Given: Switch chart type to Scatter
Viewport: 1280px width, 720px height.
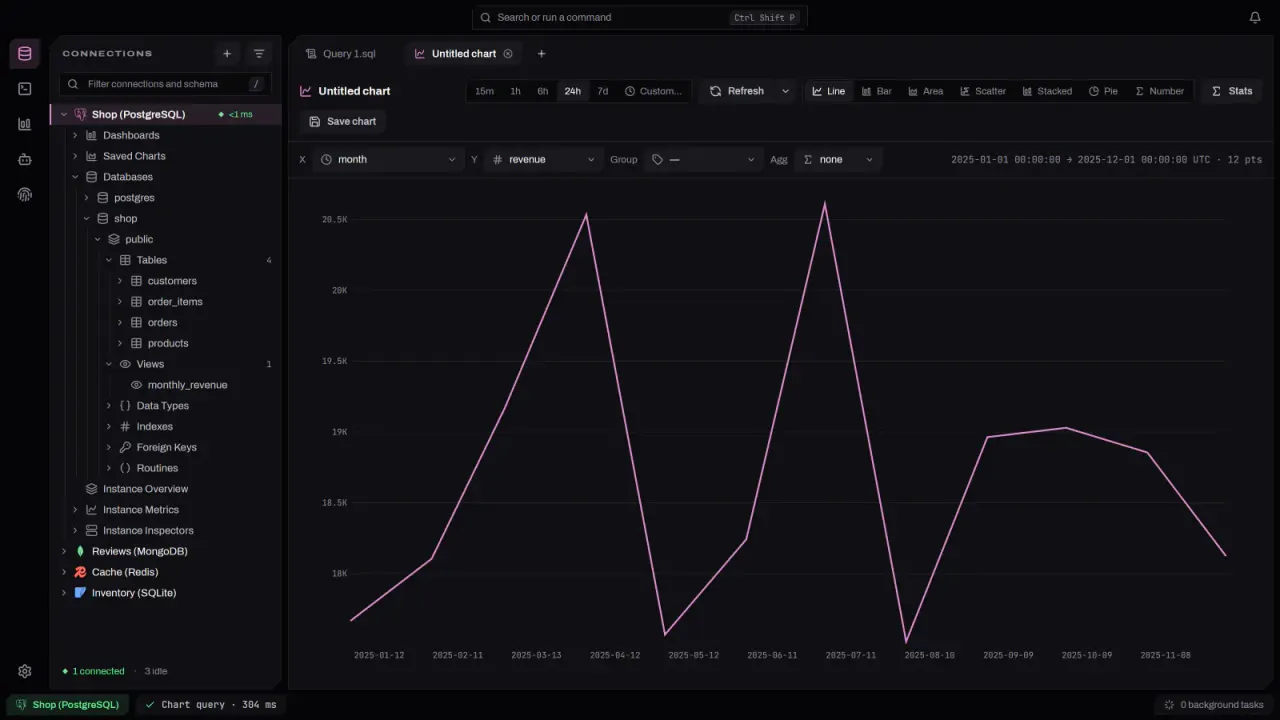Looking at the screenshot, I should coord(983,91).
